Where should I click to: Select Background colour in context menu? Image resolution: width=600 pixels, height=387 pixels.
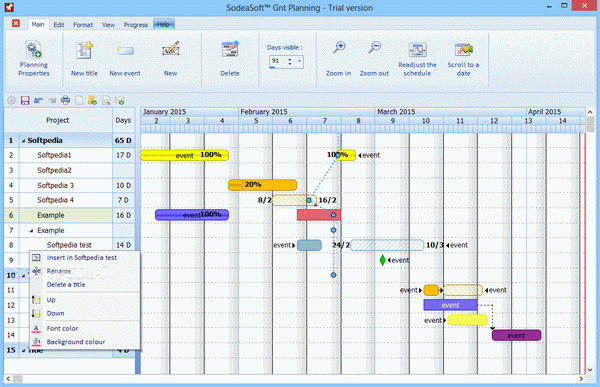[76, 342]
